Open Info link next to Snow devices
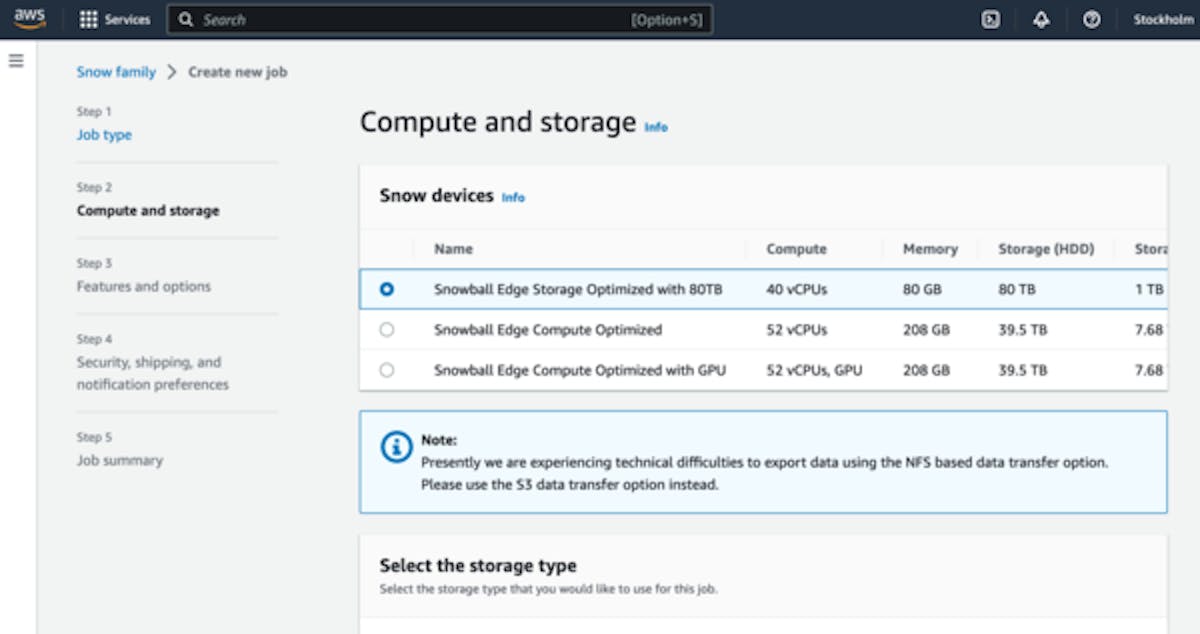 click(x=513, y=198)
